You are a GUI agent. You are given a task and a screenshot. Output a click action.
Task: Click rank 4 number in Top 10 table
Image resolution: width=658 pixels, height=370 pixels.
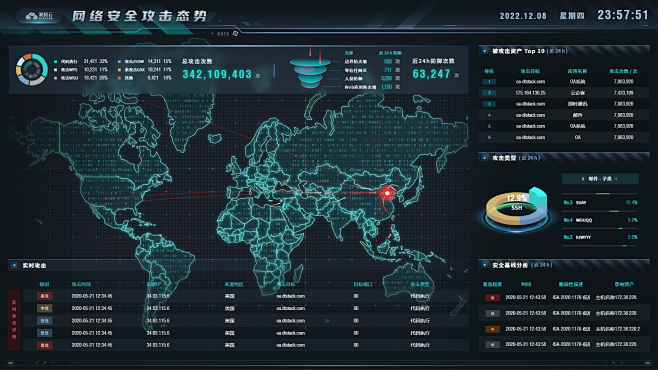coord(489,115)
